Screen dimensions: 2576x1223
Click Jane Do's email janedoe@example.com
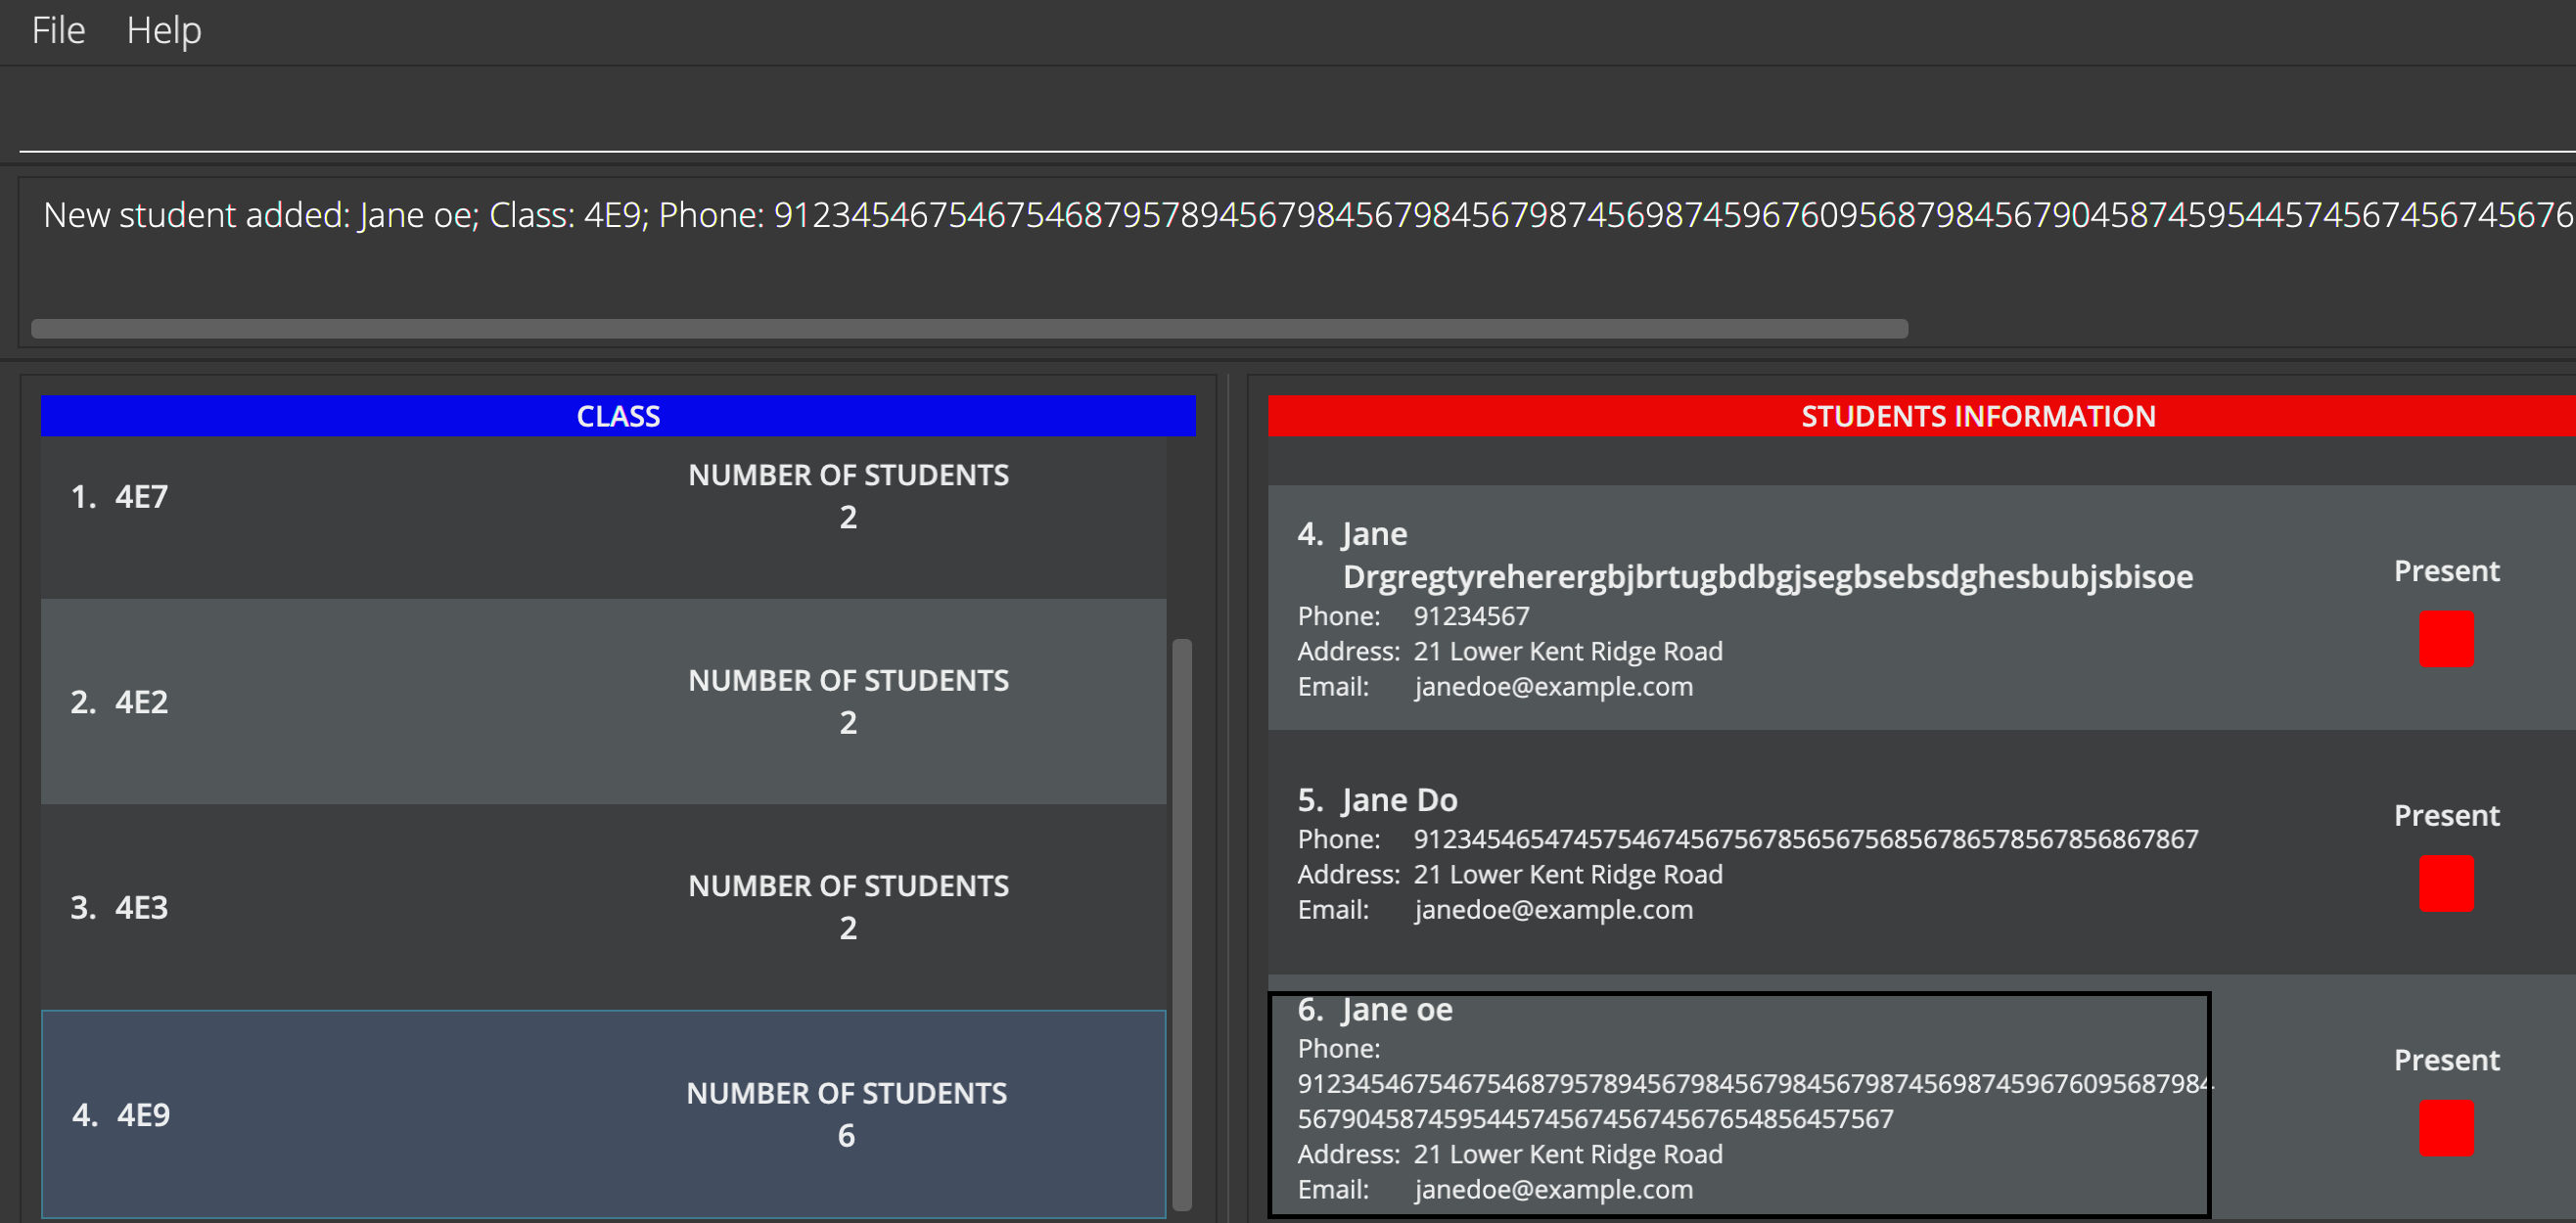click(1552, 910)
